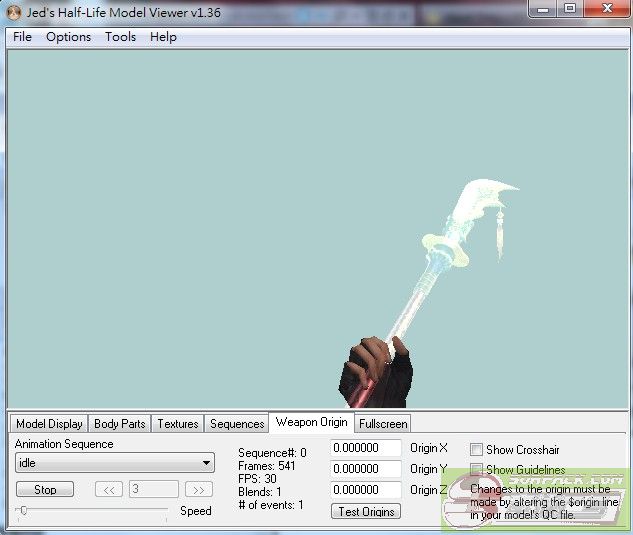Viewport: 633px width, 535px height.
Task: Click the Origin X input field
Action: pos(366,448)
